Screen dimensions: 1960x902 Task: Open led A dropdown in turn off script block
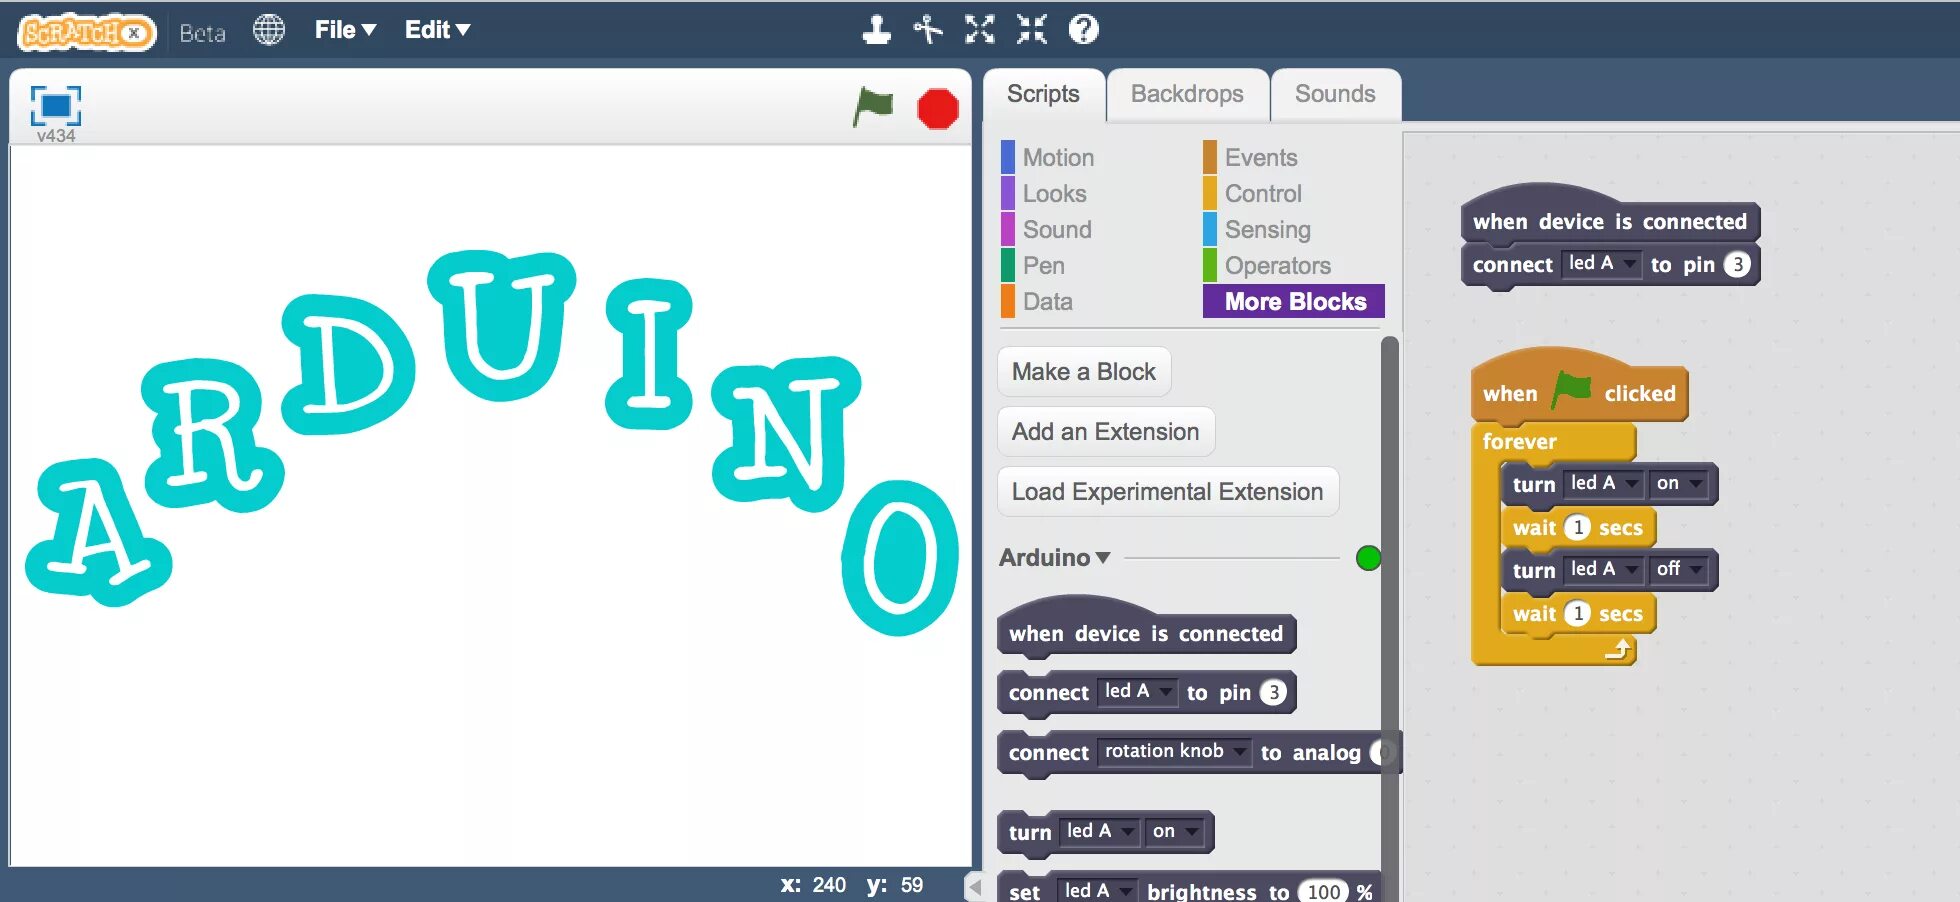[1603, 570]
